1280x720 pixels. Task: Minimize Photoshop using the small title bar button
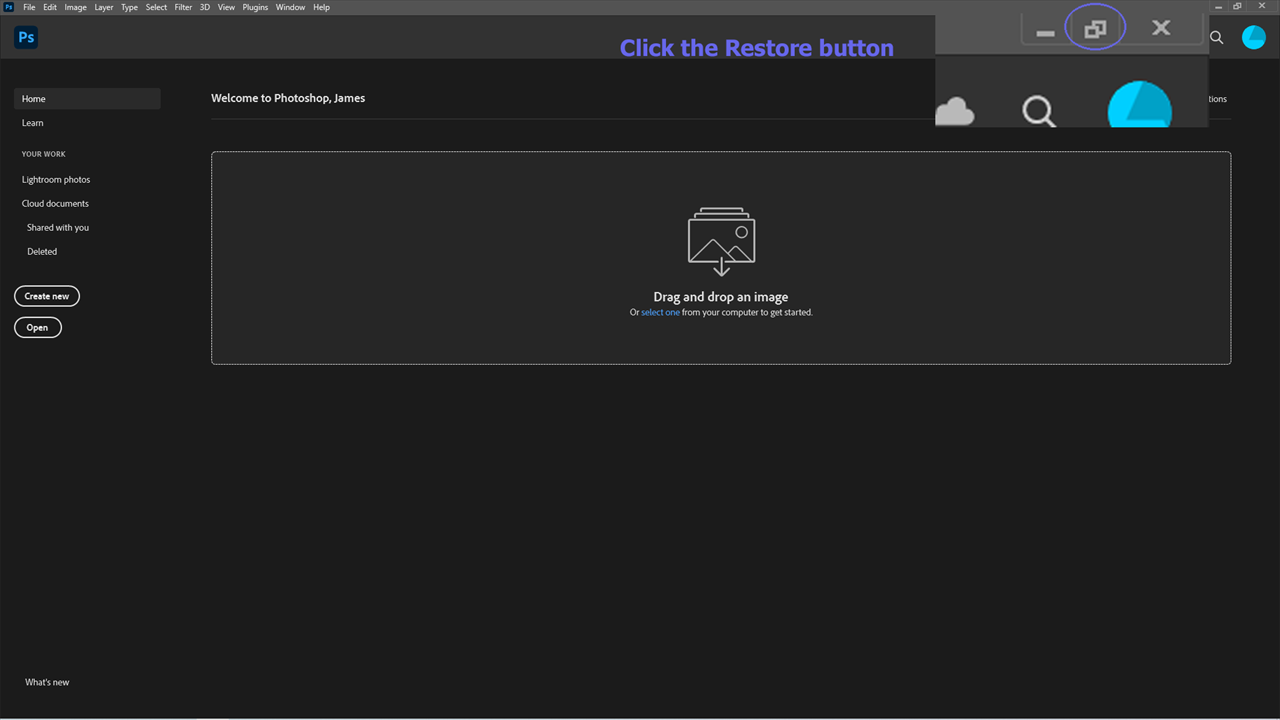click(1220, 7)
